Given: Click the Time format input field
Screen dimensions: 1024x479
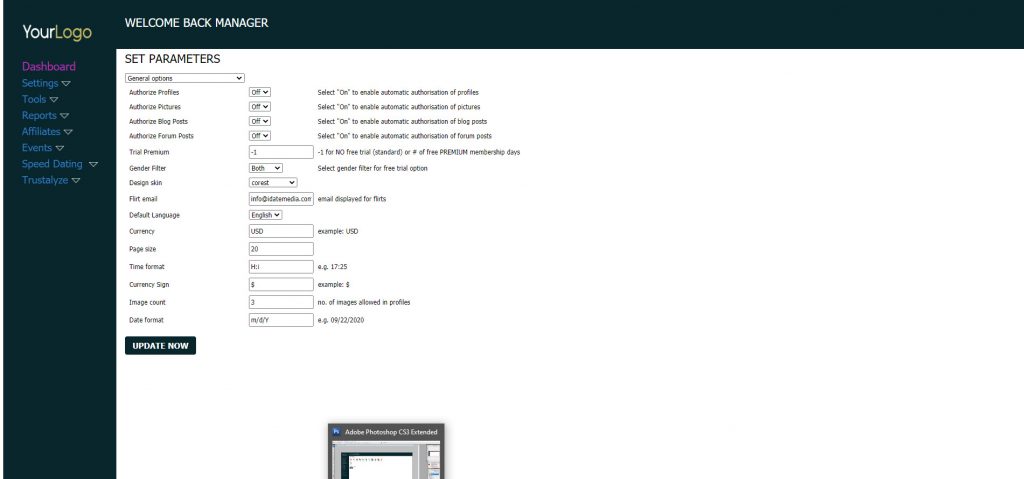Looking at the screenshot, I should click(281, 267).
